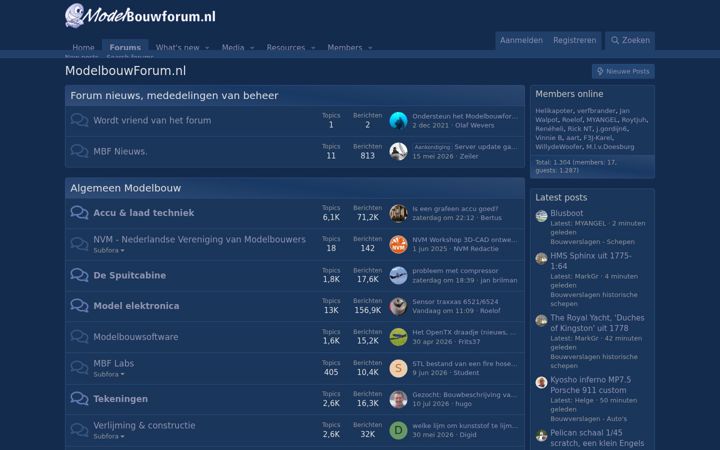Open 'Is een grafeen accu goed?' thread
The height and width of the screenshot is (450, 720).
[455, 208]
